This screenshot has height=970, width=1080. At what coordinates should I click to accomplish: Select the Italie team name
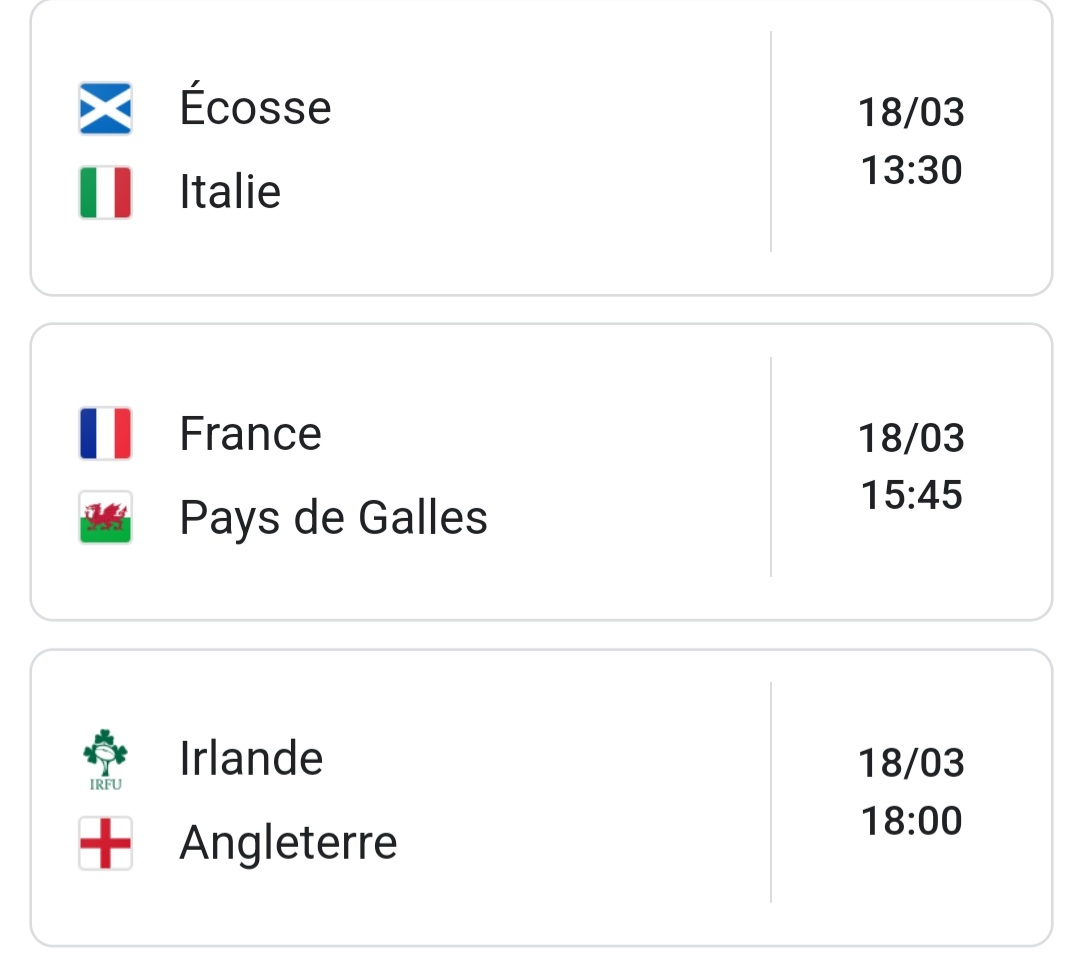(x=230, y=191)
